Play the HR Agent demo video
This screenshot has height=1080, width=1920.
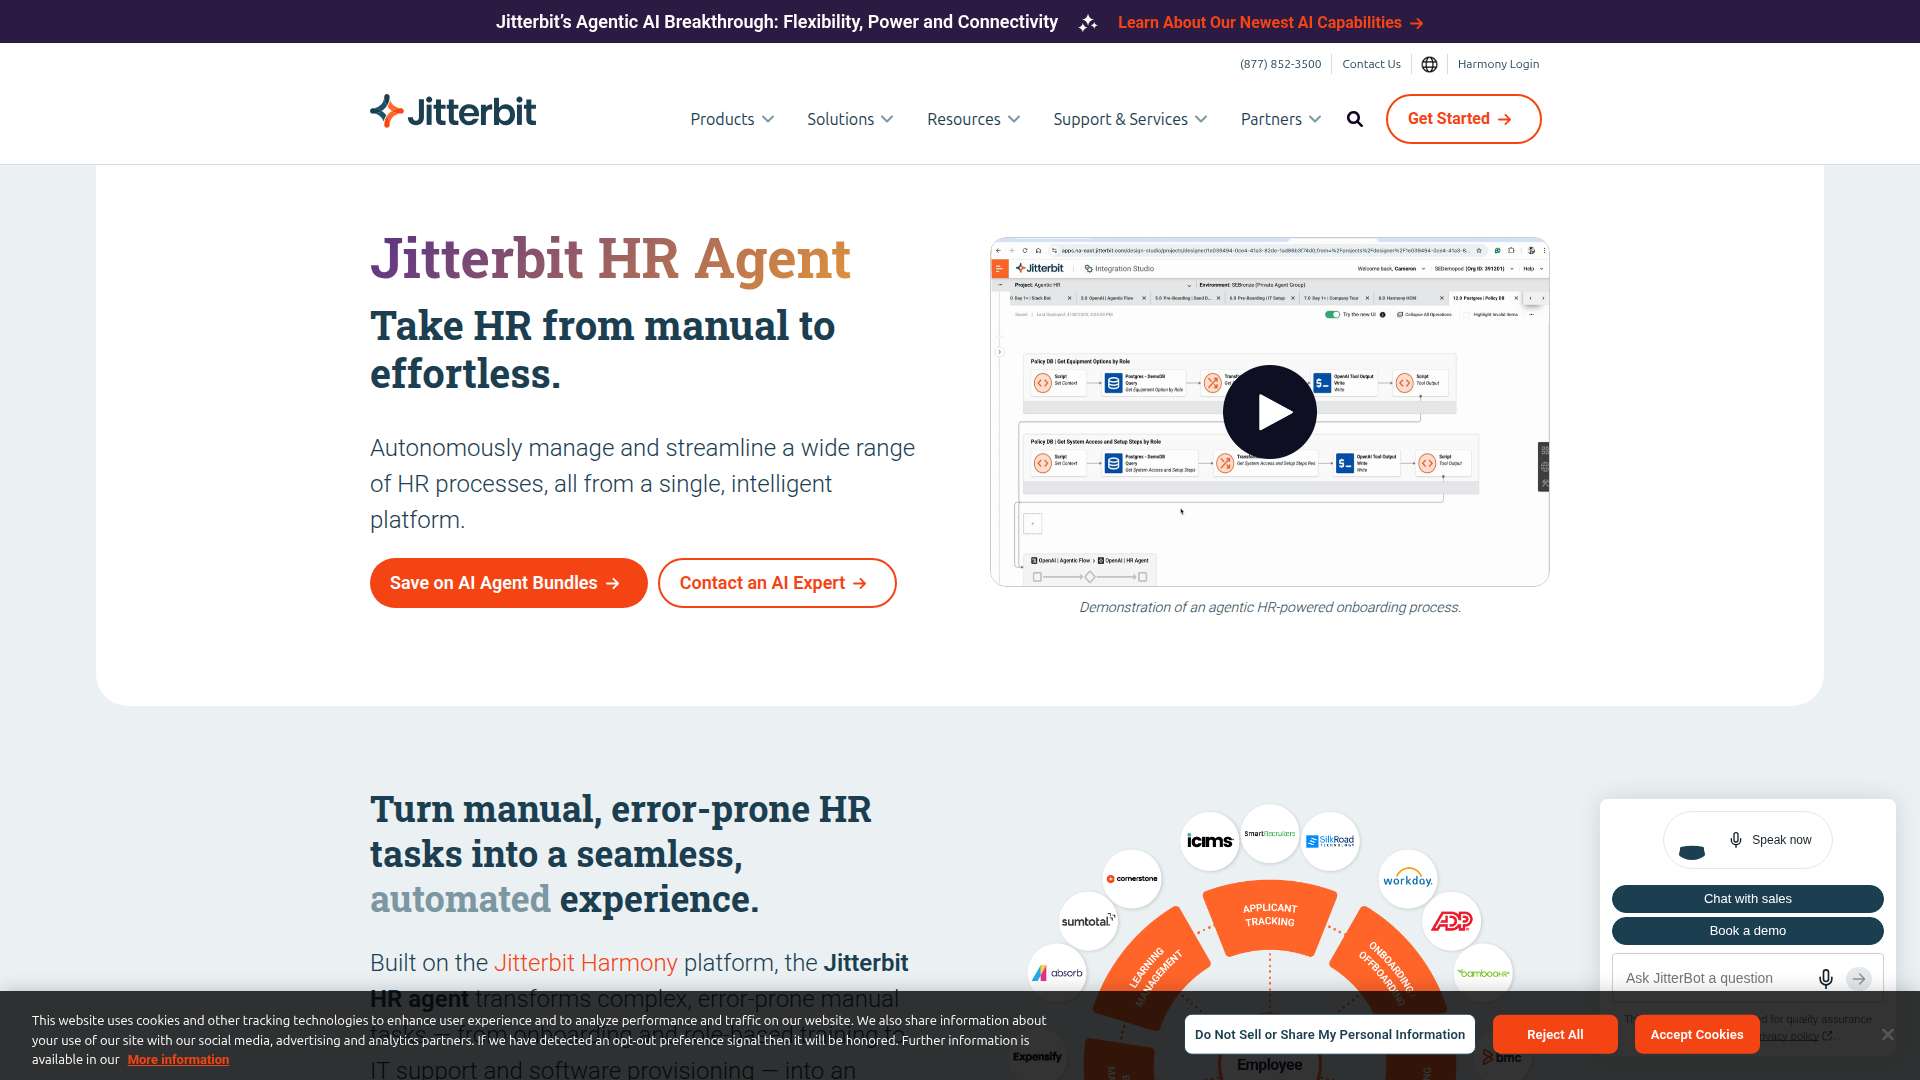[x=1270, y=412]
